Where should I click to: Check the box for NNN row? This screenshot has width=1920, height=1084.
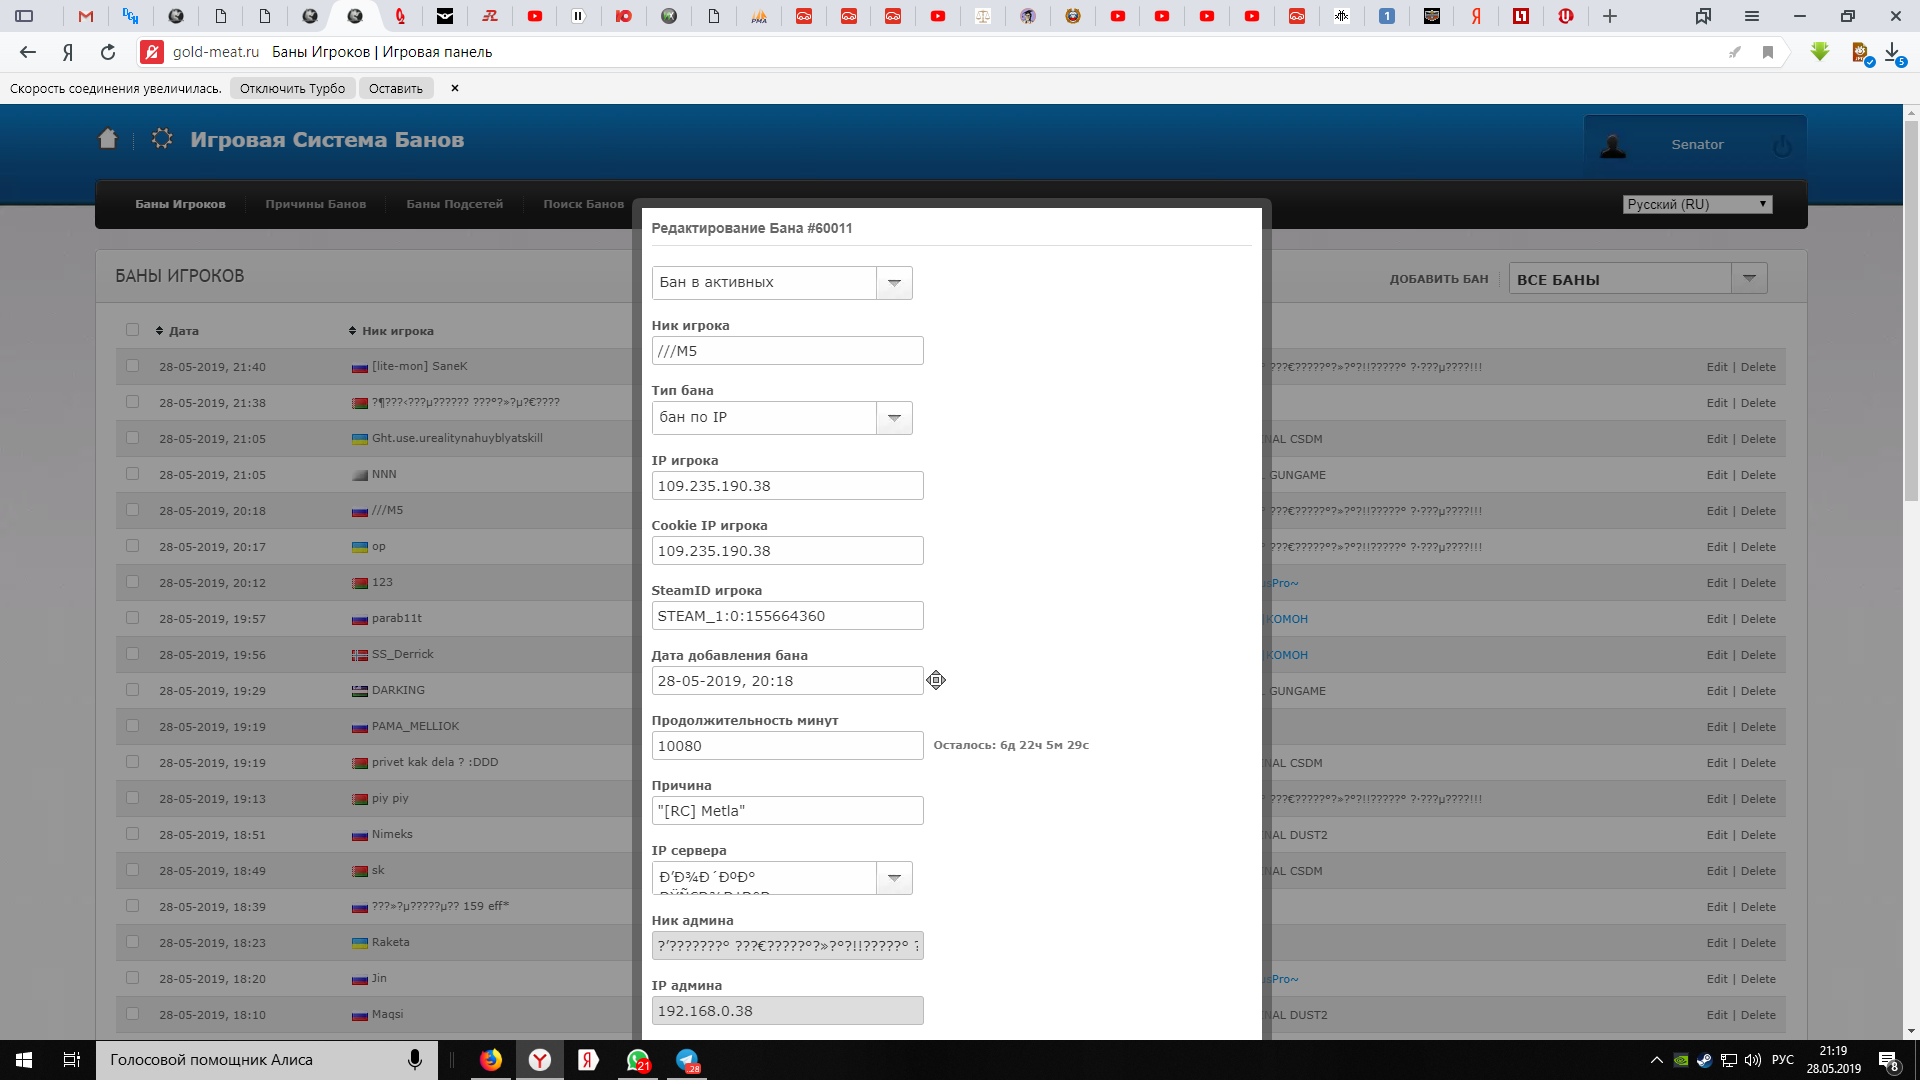tap(132, 474)
